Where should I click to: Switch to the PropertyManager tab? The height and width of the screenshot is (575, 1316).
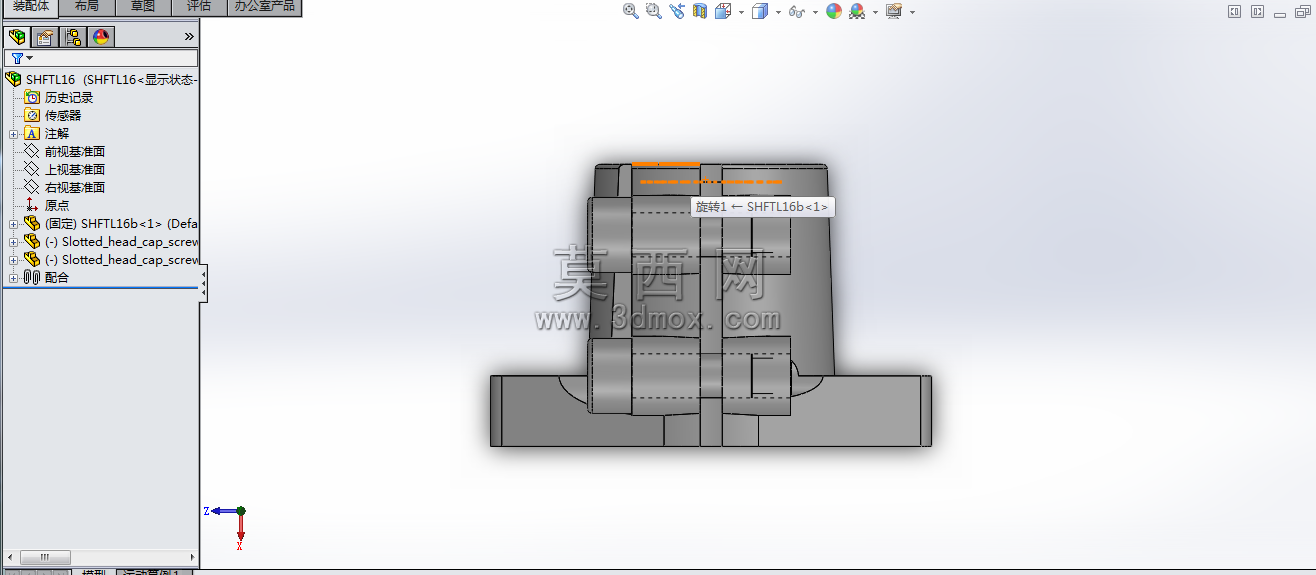[45, 37]
